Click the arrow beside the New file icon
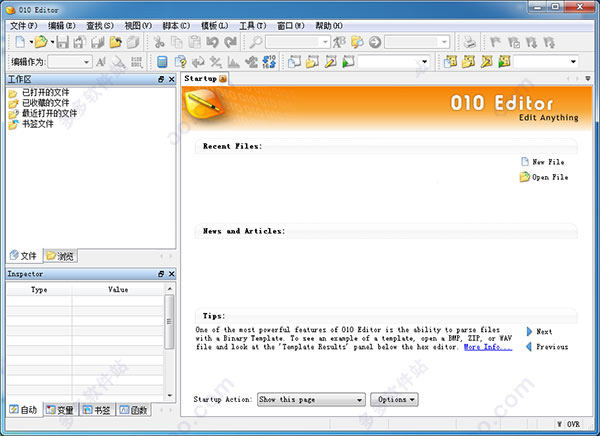 tap(31, 42)
